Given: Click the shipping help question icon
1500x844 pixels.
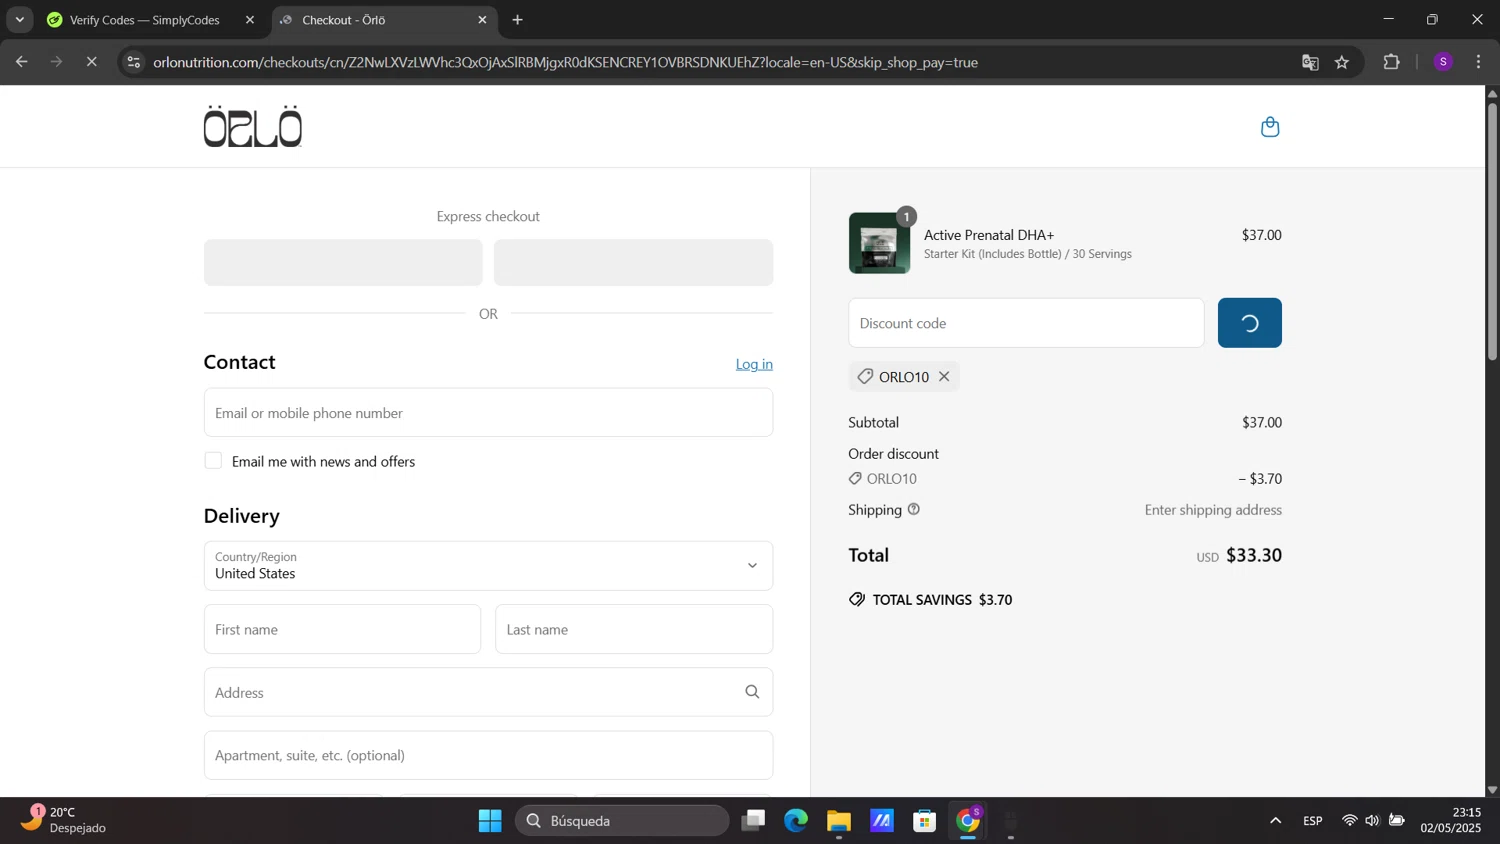Looking at the screenshot, I should 914,510.
